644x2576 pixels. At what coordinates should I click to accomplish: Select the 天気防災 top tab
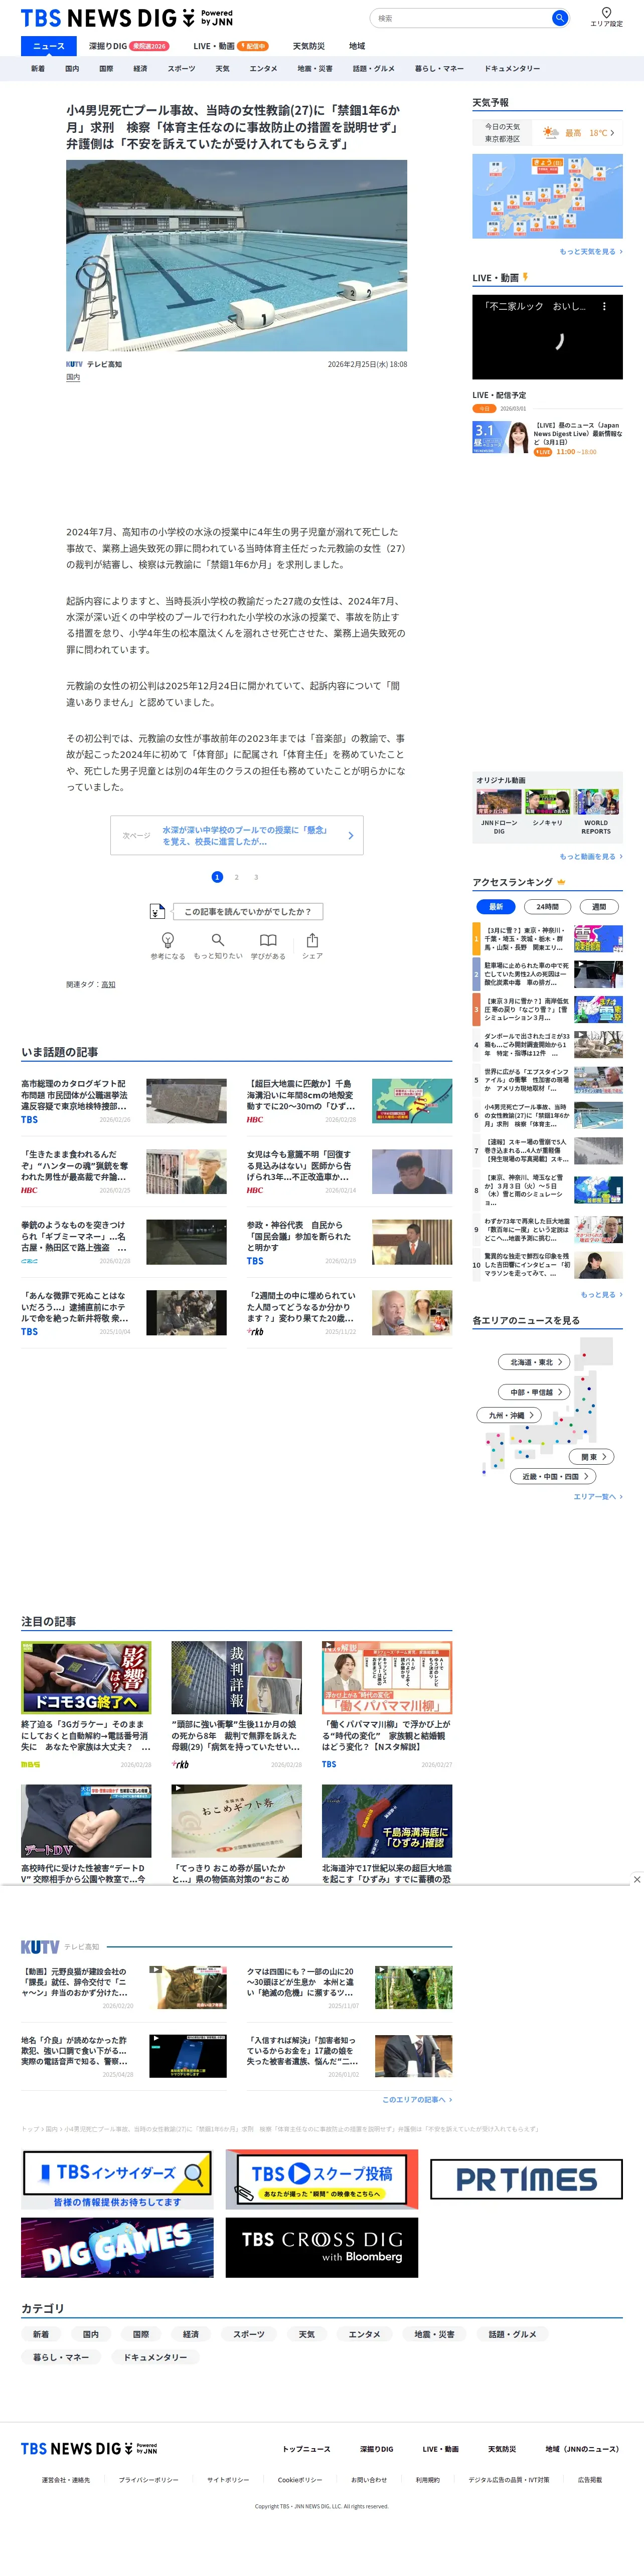[309, 46]
